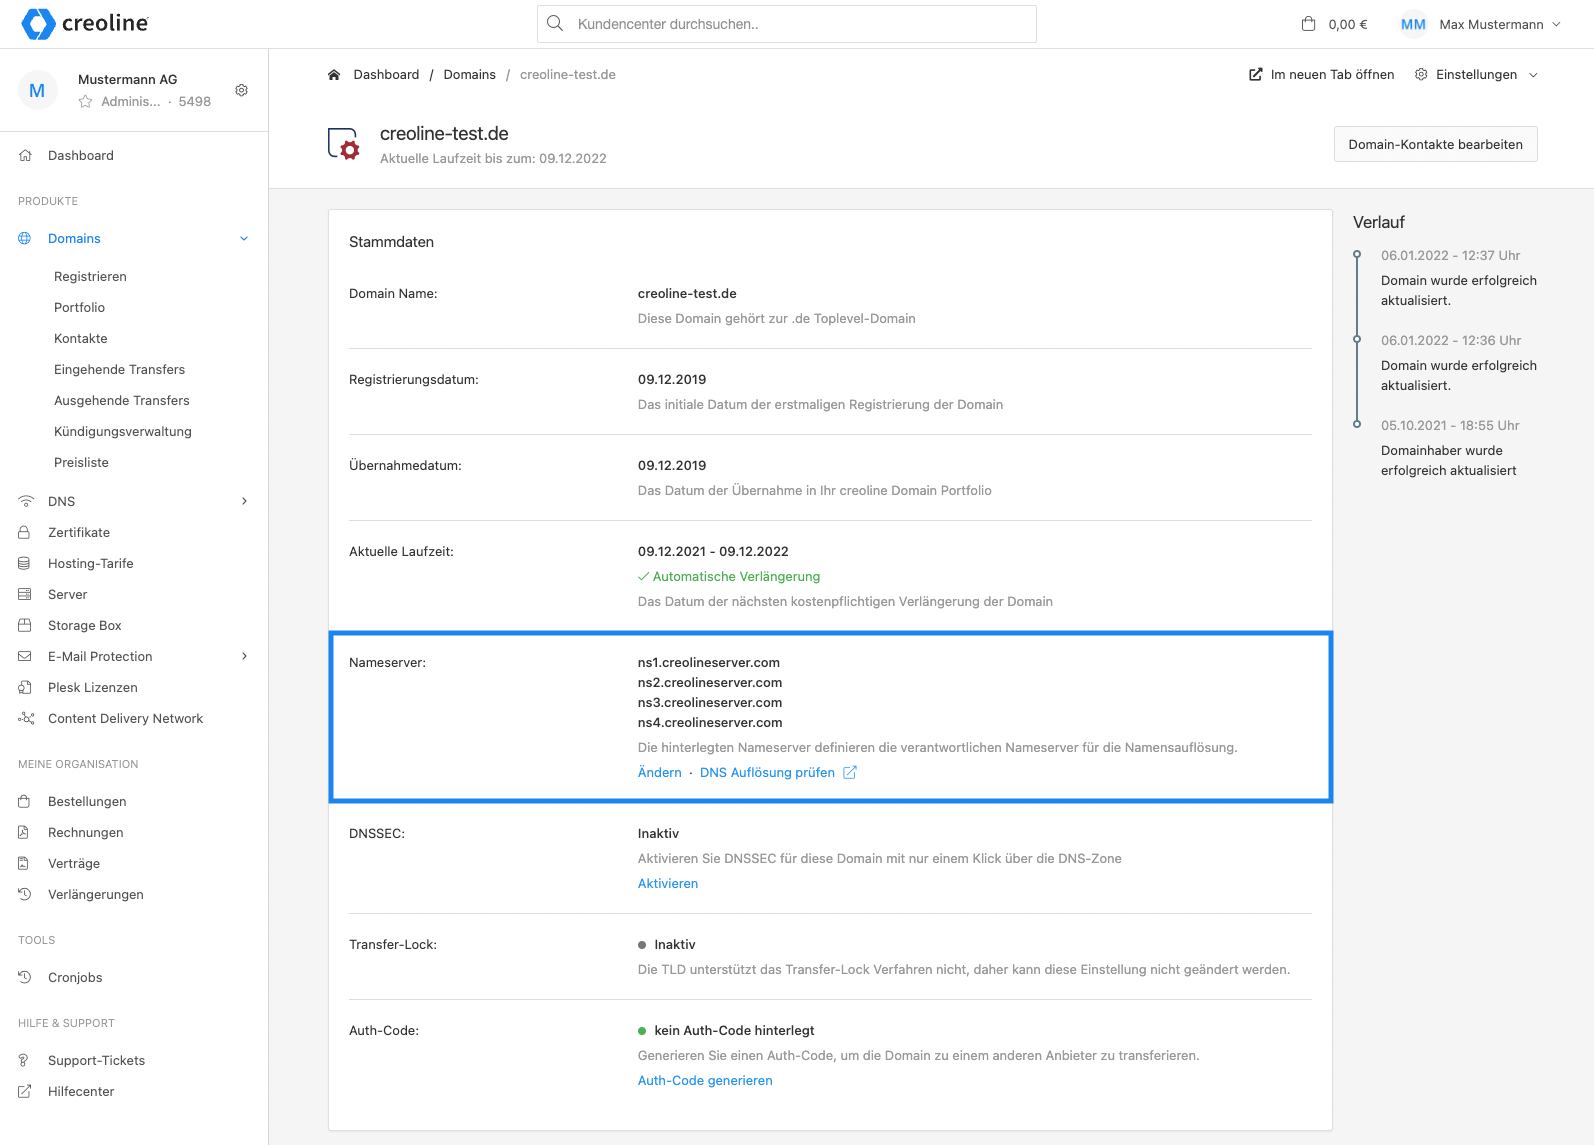Screen dimensions: 1594x1145
Task: Click the breadcrumb home icon
Action: [x=334, y=75]
